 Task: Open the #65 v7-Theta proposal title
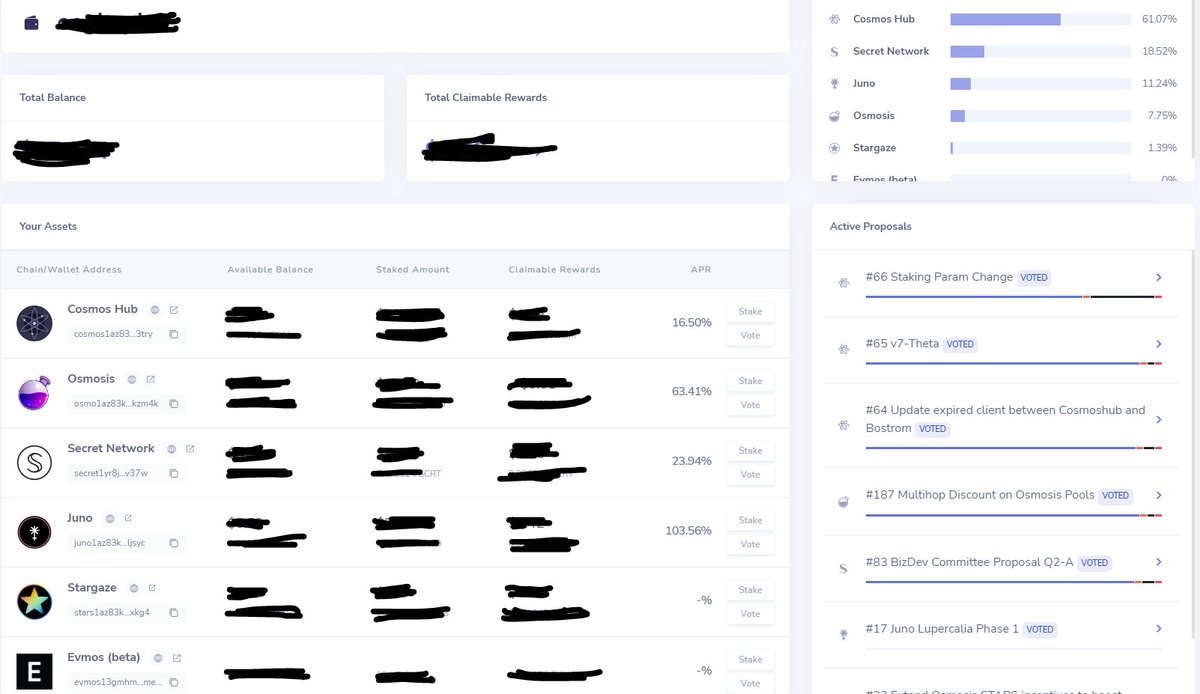(x=902, y=344)
